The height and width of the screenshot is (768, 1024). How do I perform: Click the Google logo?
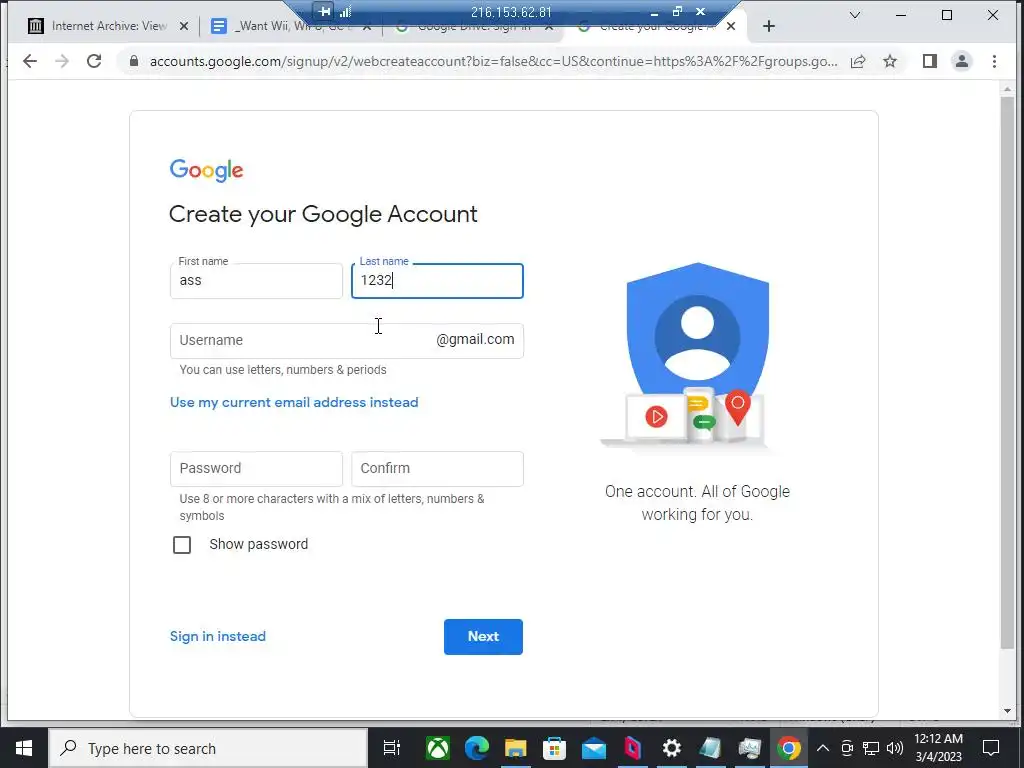(x=206, y=170)
